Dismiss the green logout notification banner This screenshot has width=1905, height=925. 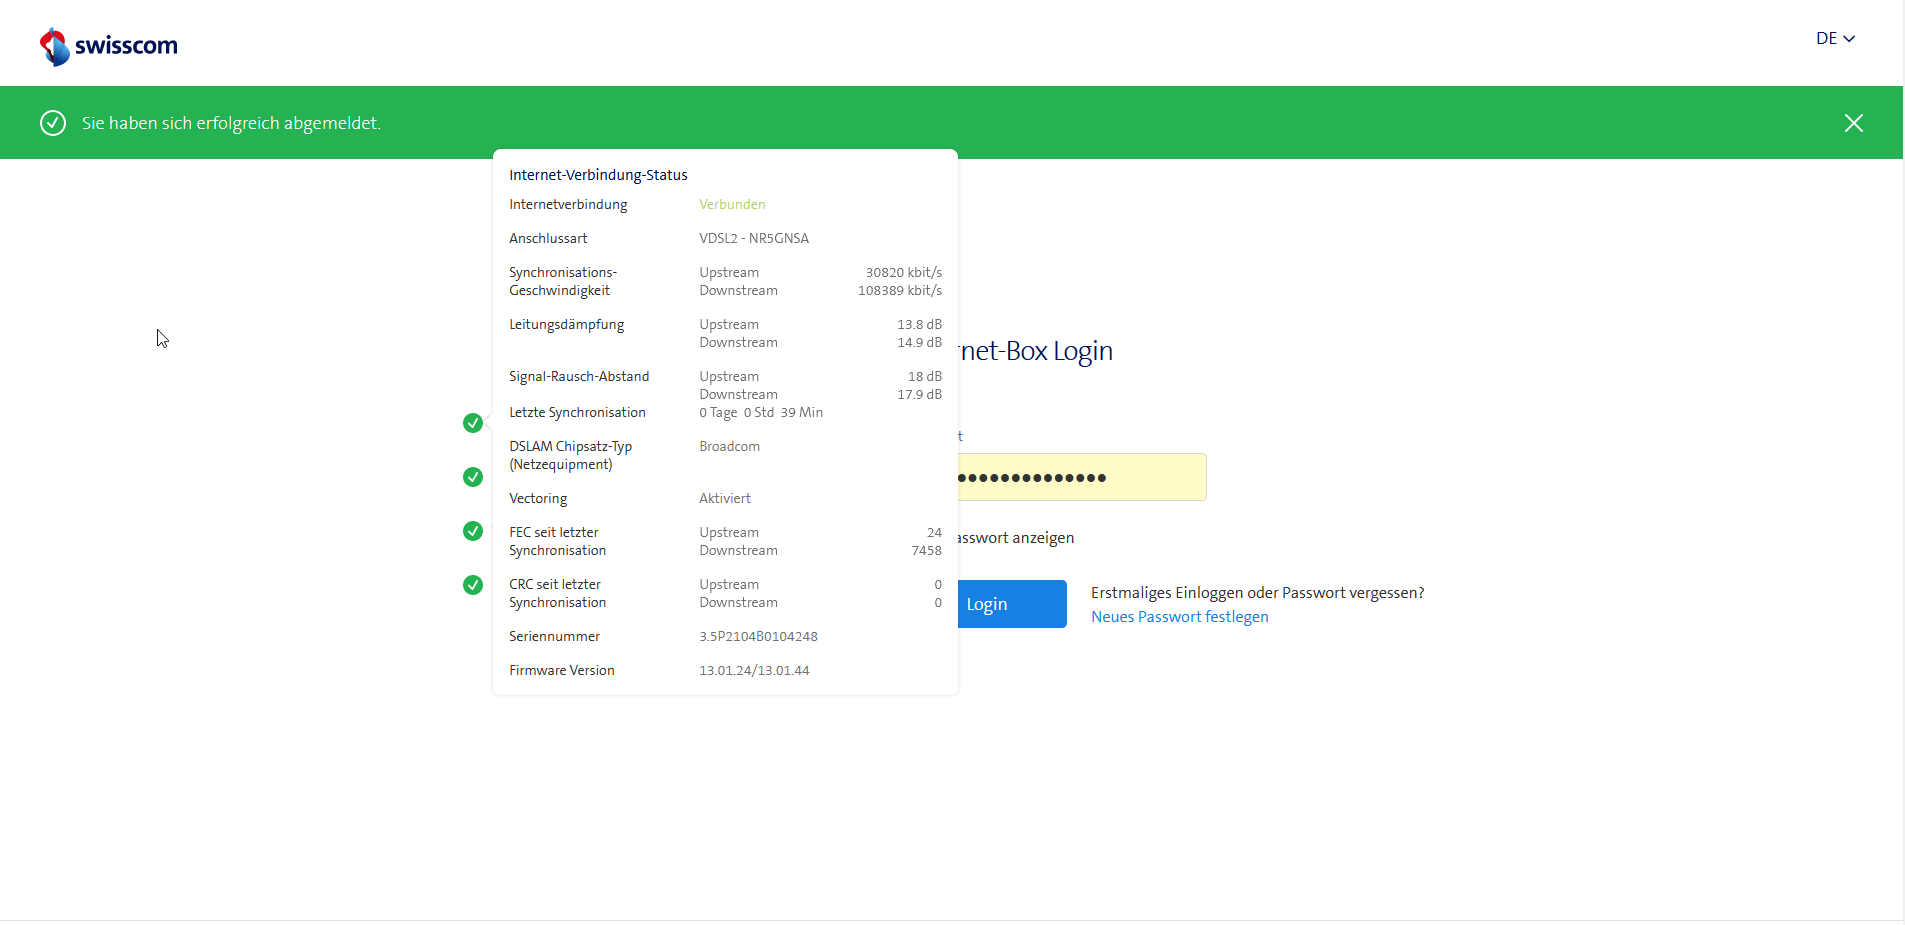(1853, 123)
